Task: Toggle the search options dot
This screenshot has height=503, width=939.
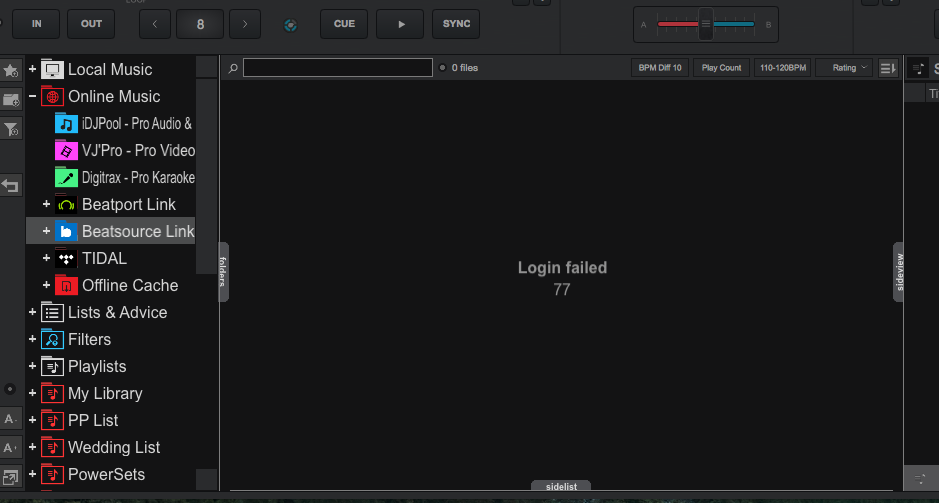Action: [x=443, y=68]
